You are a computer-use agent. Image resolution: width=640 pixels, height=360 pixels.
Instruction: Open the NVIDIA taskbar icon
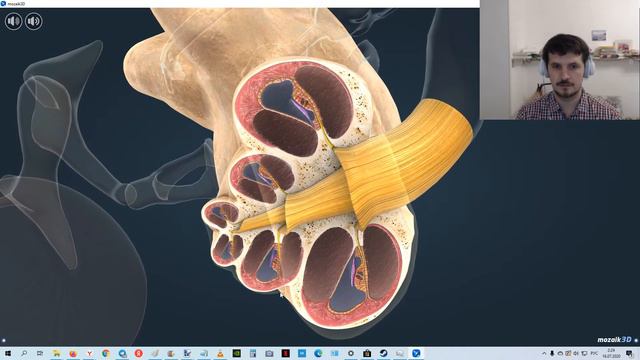pos(237,353)
